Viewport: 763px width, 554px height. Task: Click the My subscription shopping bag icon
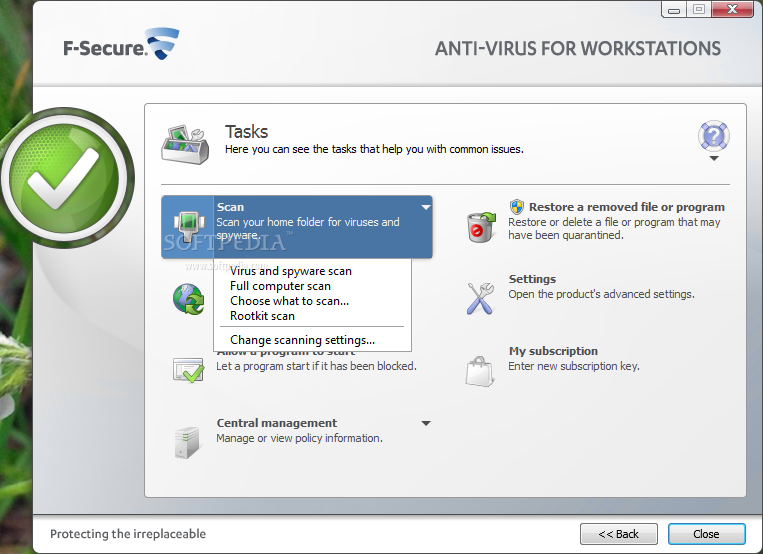(480, 371)
